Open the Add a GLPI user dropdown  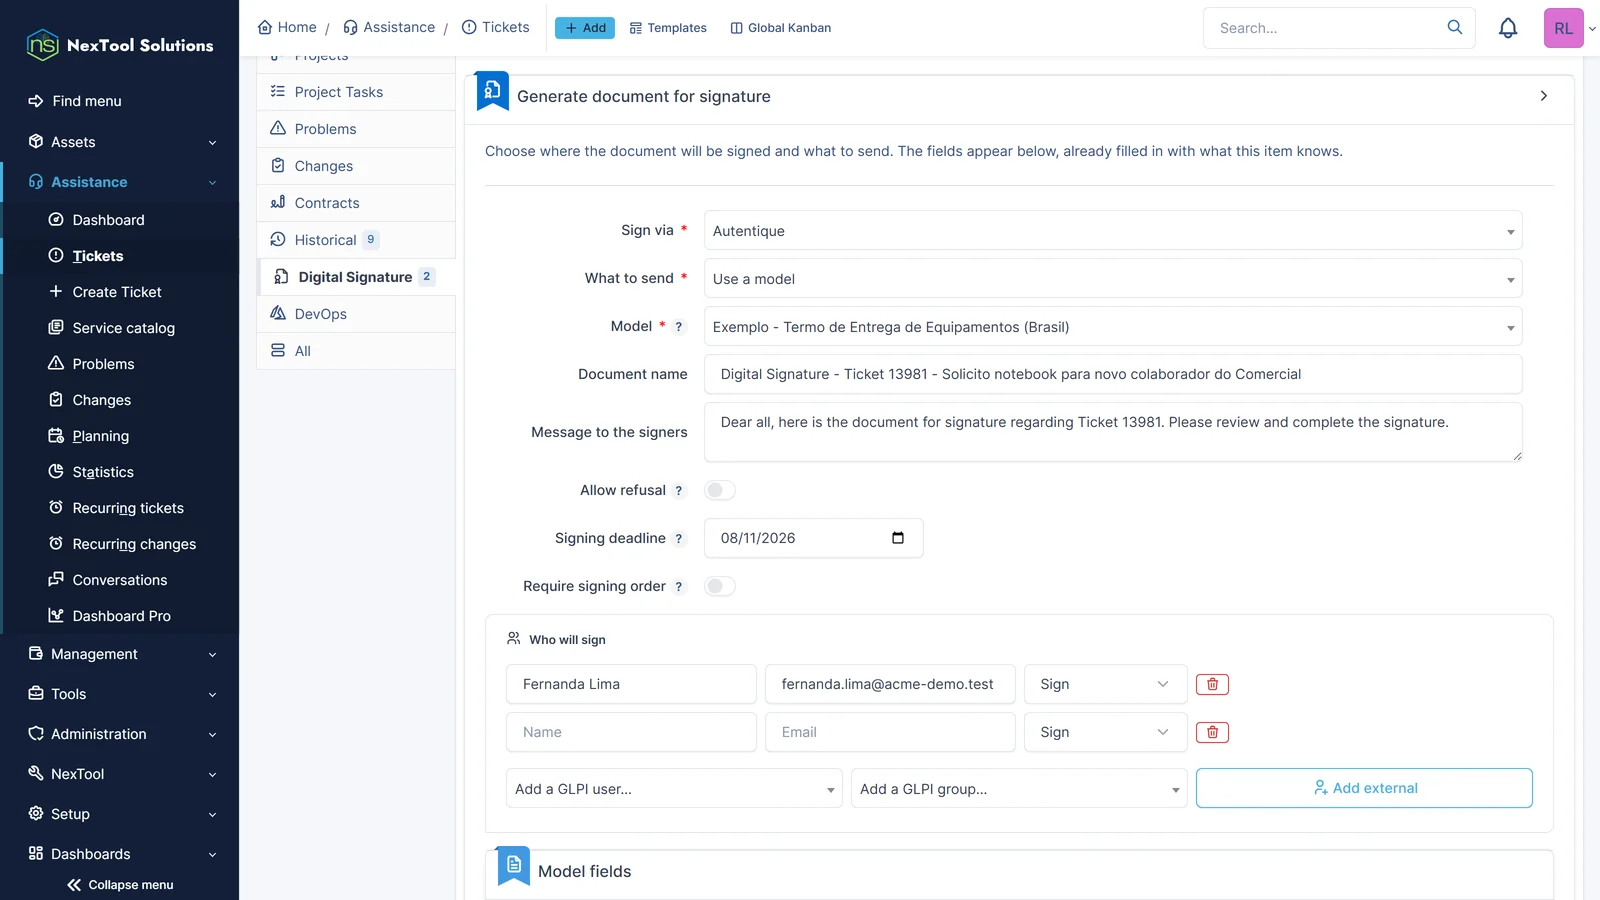click(674, 789)
